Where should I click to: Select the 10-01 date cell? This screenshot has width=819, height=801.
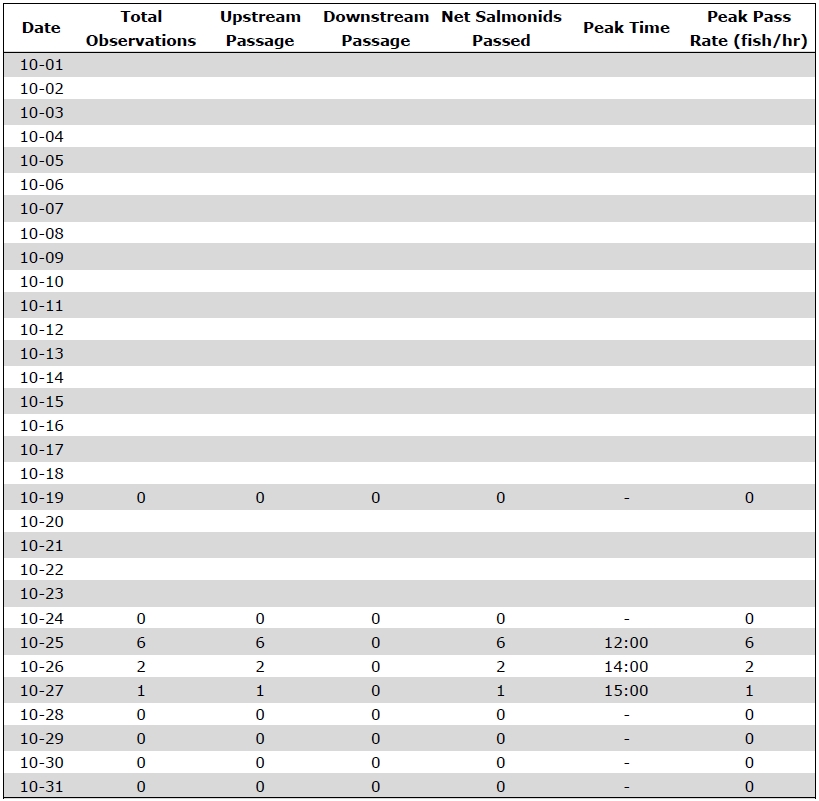(x=42, y=65)
